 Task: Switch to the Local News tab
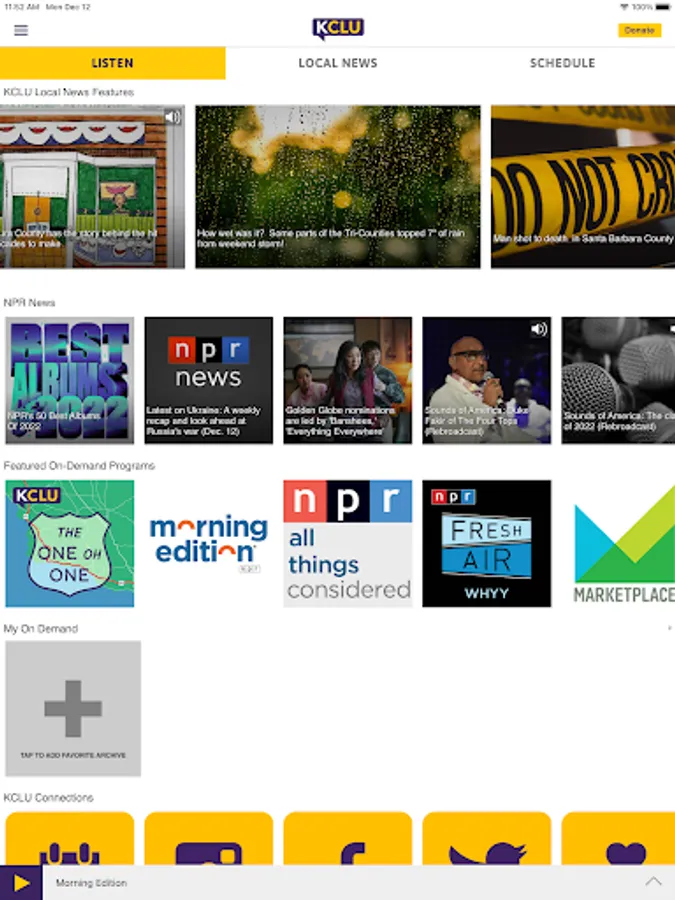pyautogui.click(x=338, y=63)
